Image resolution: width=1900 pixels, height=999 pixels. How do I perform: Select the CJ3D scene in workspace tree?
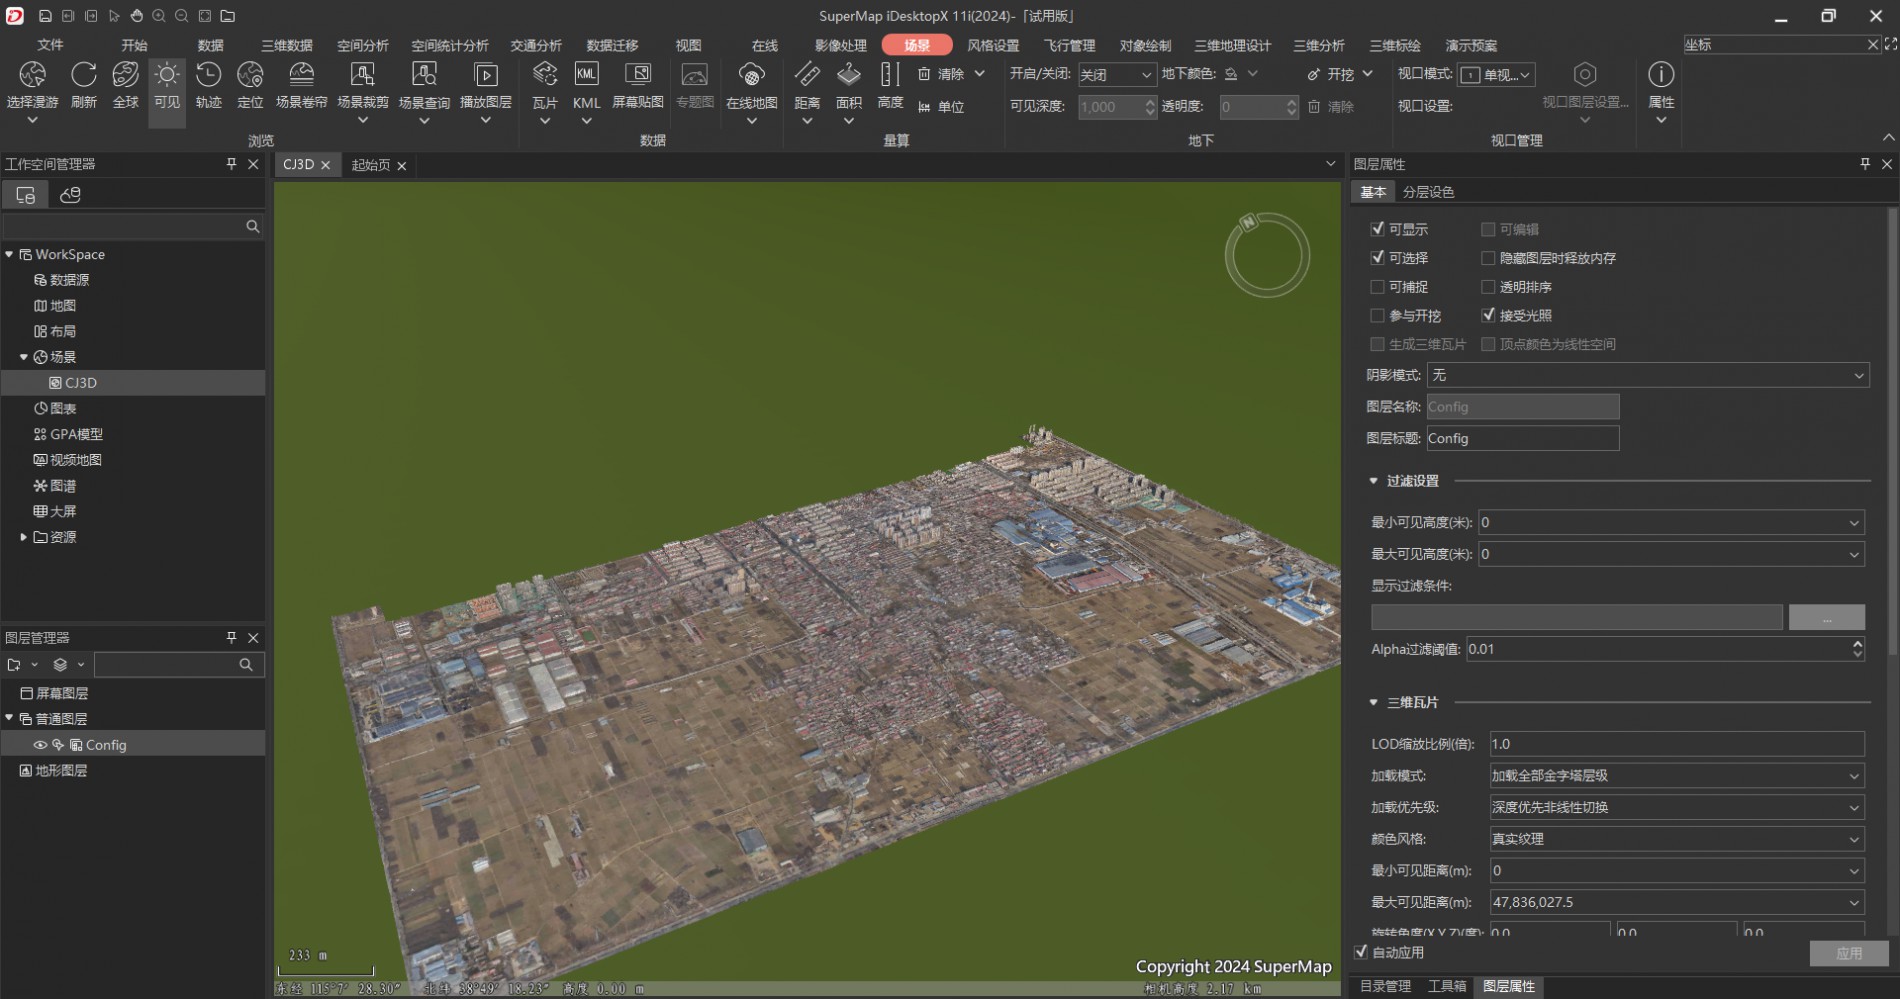(x=81, y=383)
